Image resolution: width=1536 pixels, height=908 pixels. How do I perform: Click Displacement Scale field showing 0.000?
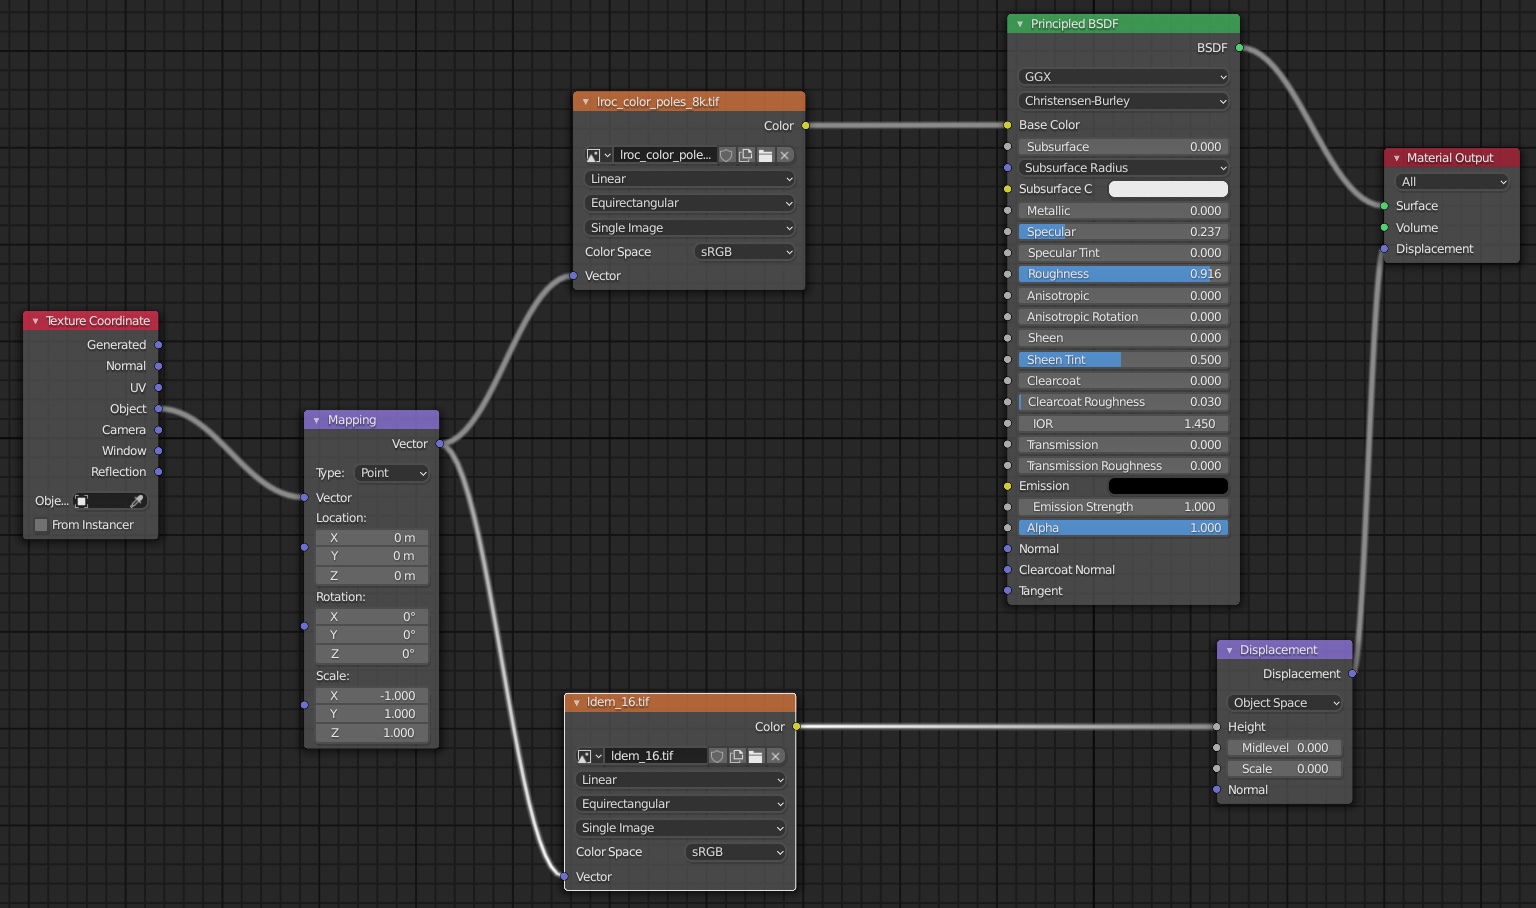1284,769
